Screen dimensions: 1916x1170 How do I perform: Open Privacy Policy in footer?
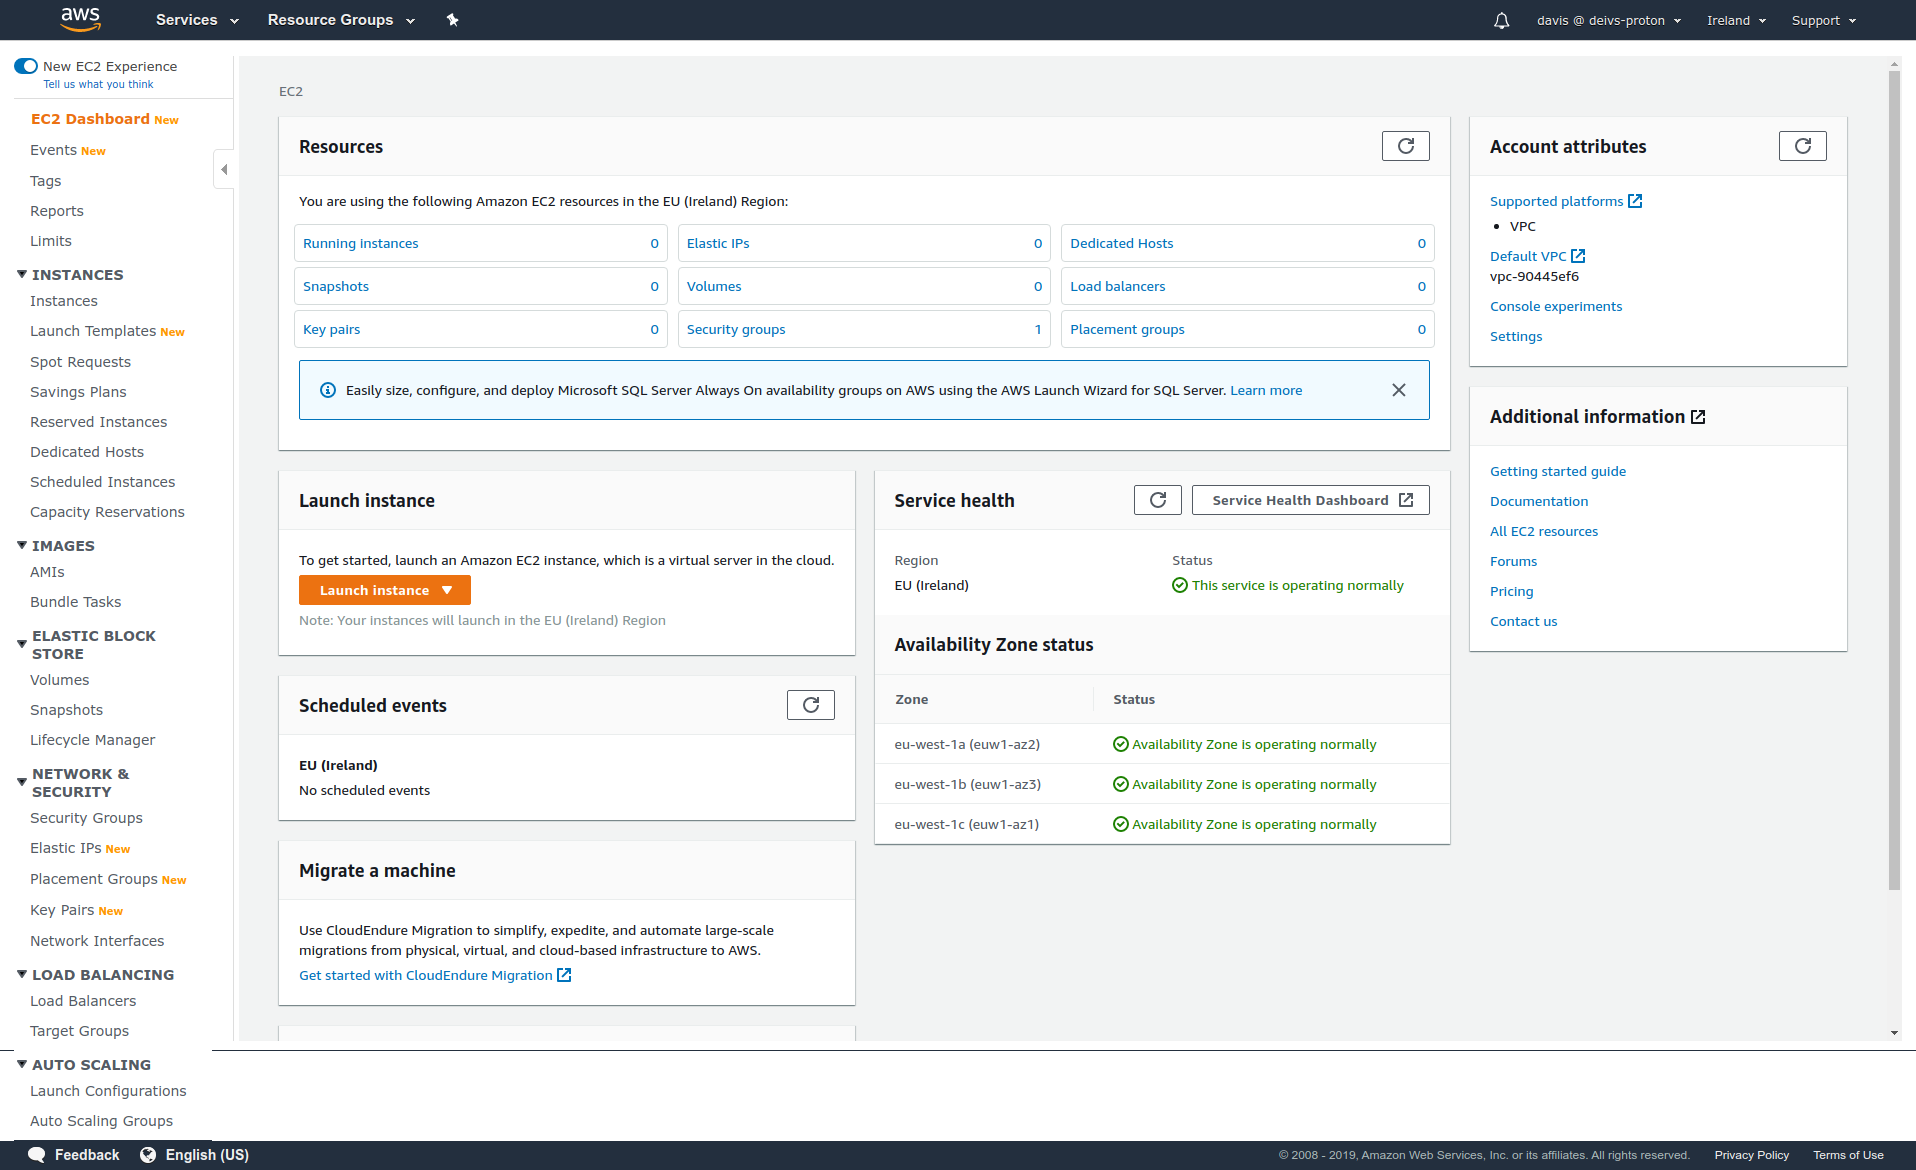pyautogui.click(x=1752, y=1155)
